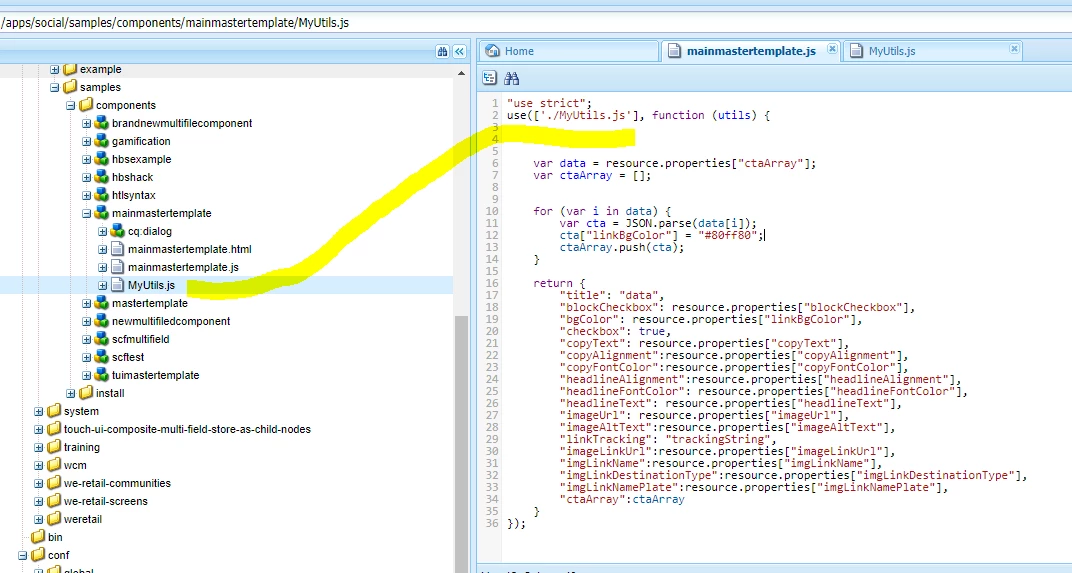
Task: Collapse the tree panel with double-arrow icon
Action: pos(459,51)
